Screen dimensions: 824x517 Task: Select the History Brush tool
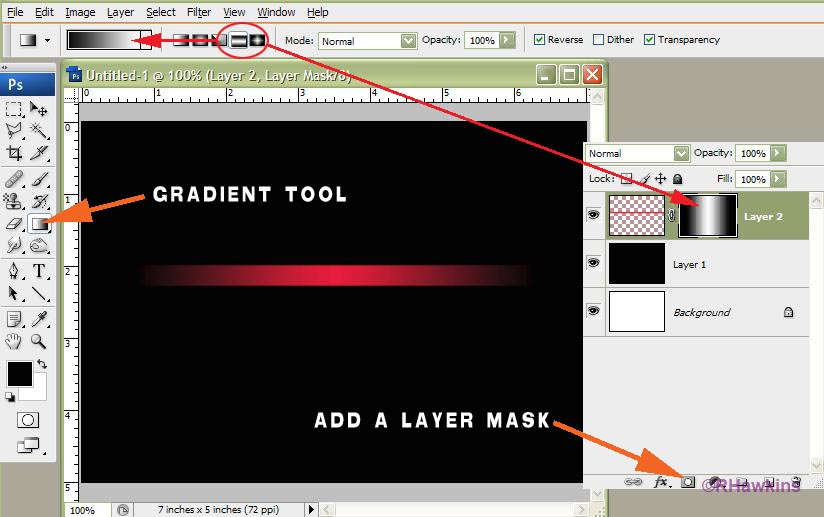(38, 201)
